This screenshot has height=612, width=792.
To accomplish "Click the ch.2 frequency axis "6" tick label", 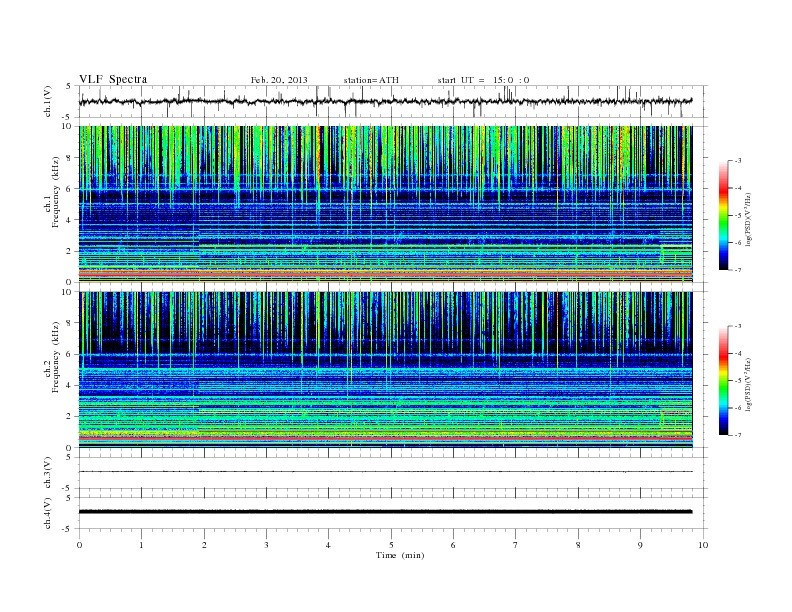I will click(x=69, y=354).
